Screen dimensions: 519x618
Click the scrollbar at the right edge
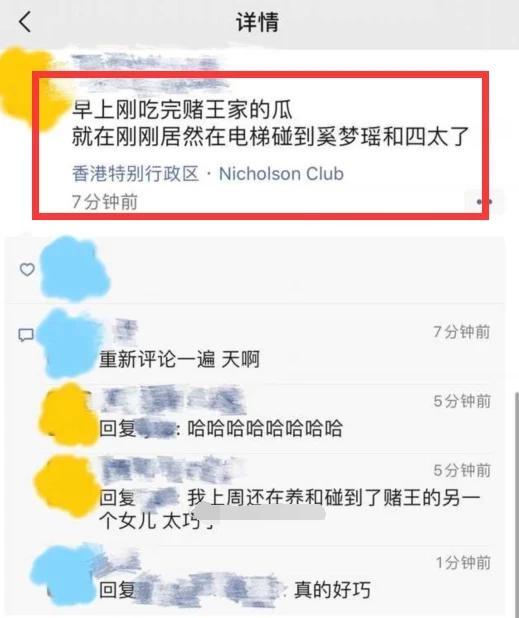[516, 501]
